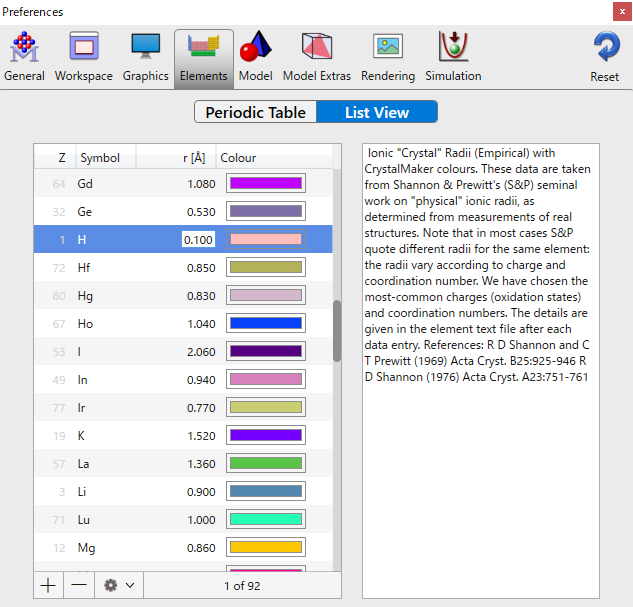The height and width of the screenshot is (607, 633).
Task: Open the General preferences pane
Action: [x=24, y=57]
